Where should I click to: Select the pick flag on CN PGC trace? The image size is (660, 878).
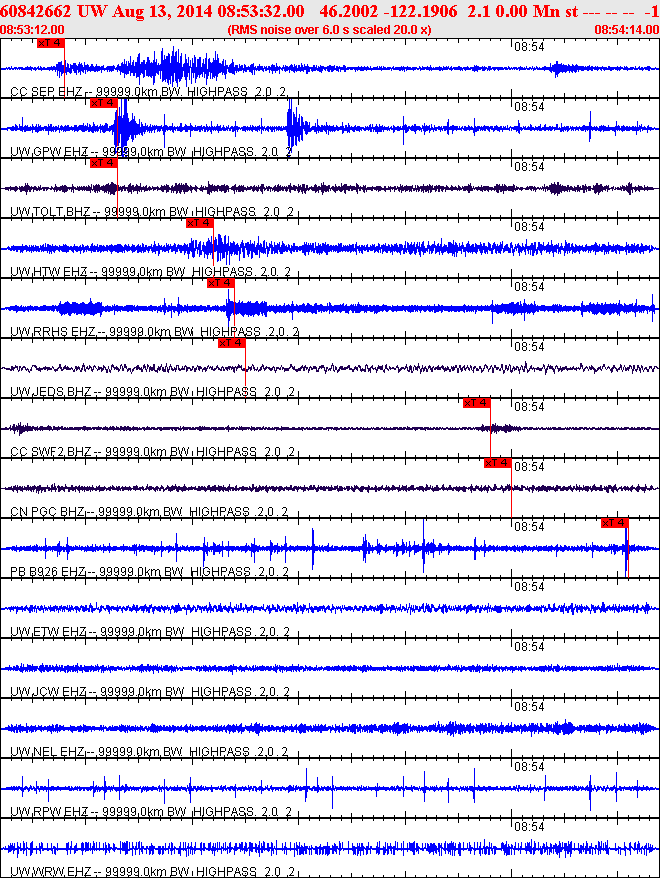(x=498, y=463)
